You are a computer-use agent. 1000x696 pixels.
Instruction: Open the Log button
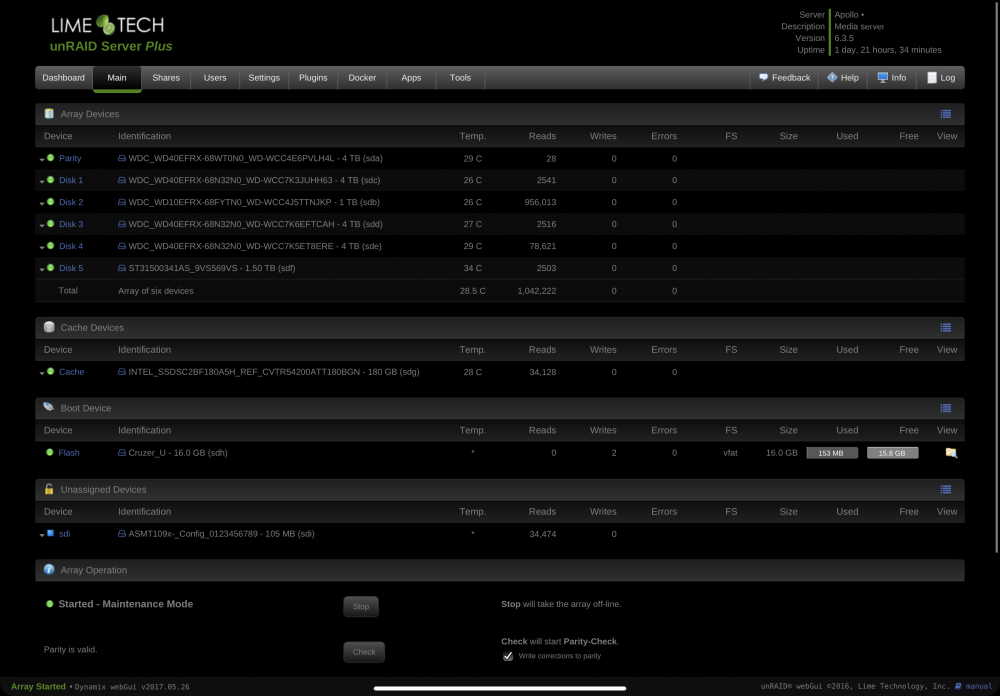point(941,78)
